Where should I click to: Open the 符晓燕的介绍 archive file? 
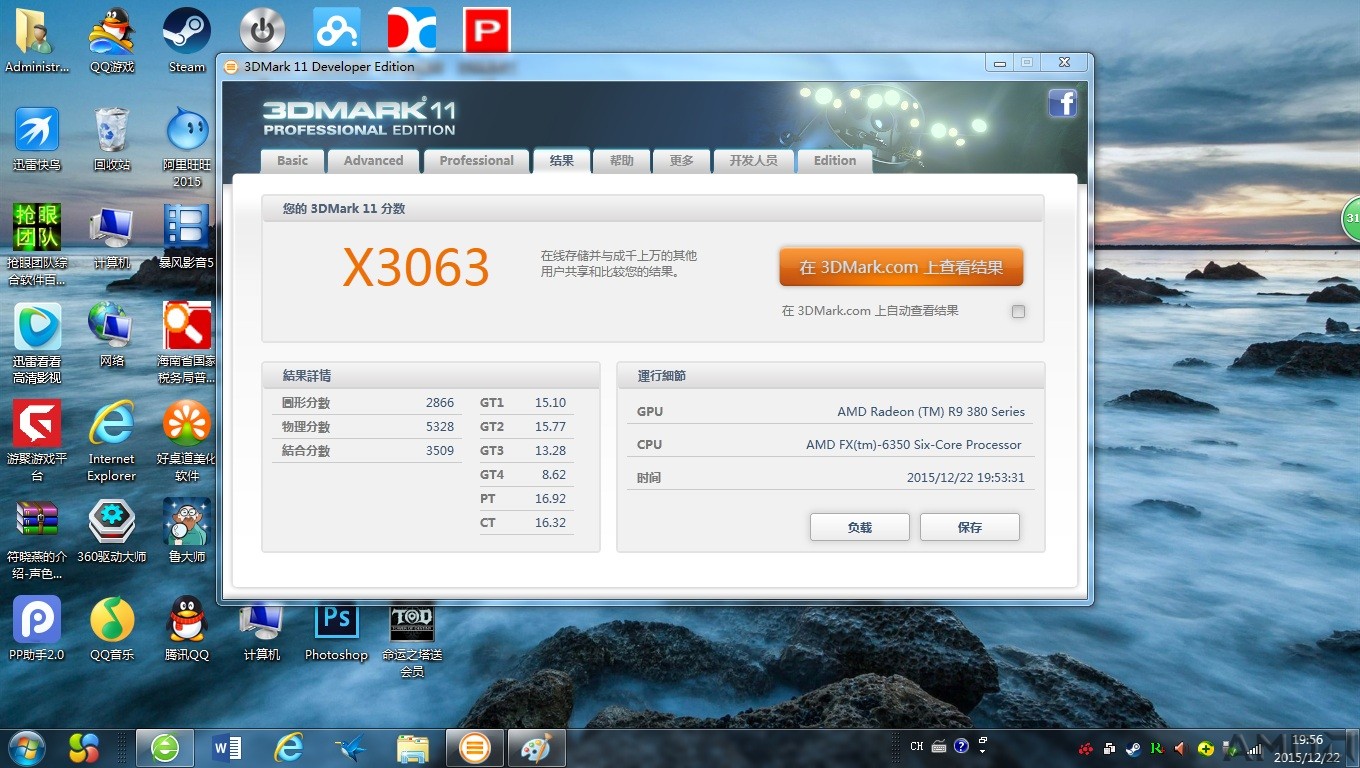(x=37, y=539)
